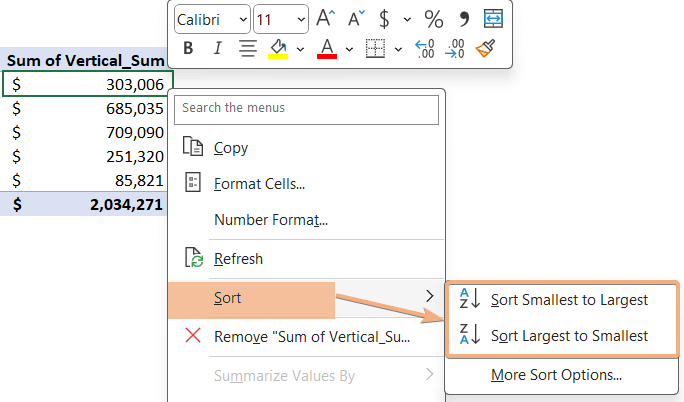
Task: Select the cell with 685,035
Action: [84, 108]
